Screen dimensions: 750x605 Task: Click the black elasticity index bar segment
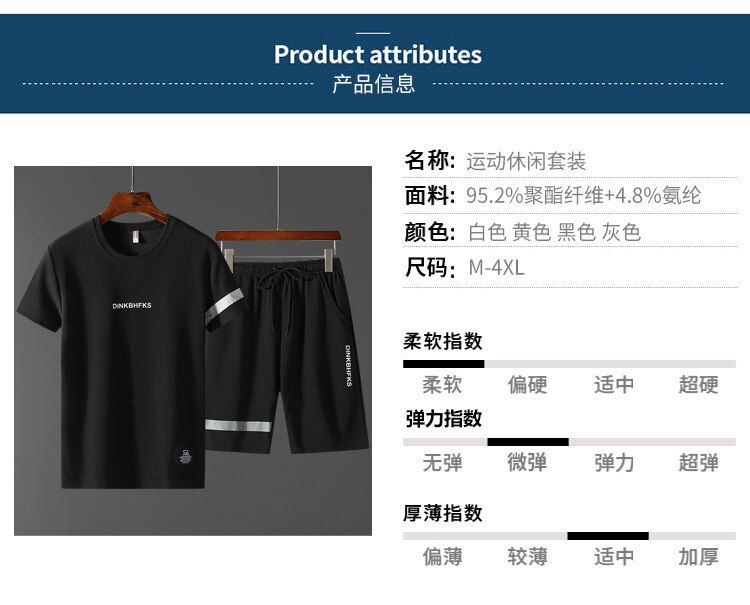[528, 442]
